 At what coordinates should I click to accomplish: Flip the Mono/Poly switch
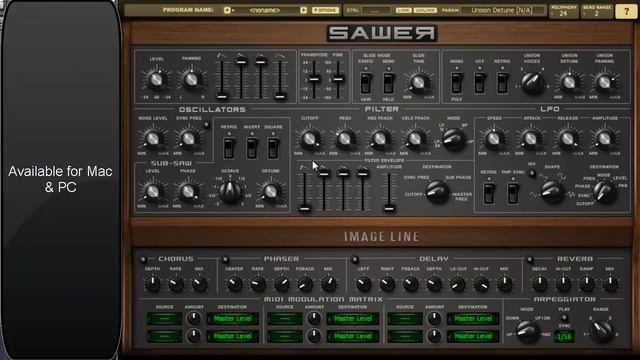coord(456,83)
